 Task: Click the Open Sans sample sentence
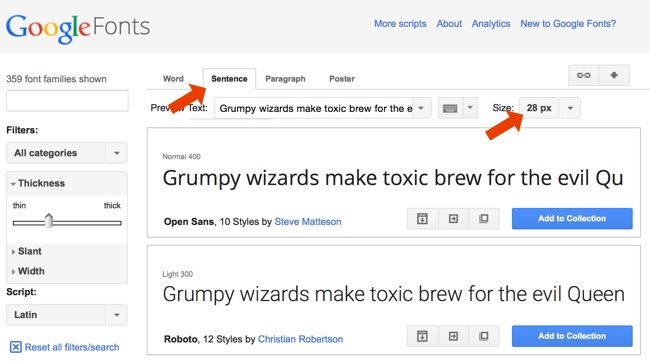click(393, 178)
